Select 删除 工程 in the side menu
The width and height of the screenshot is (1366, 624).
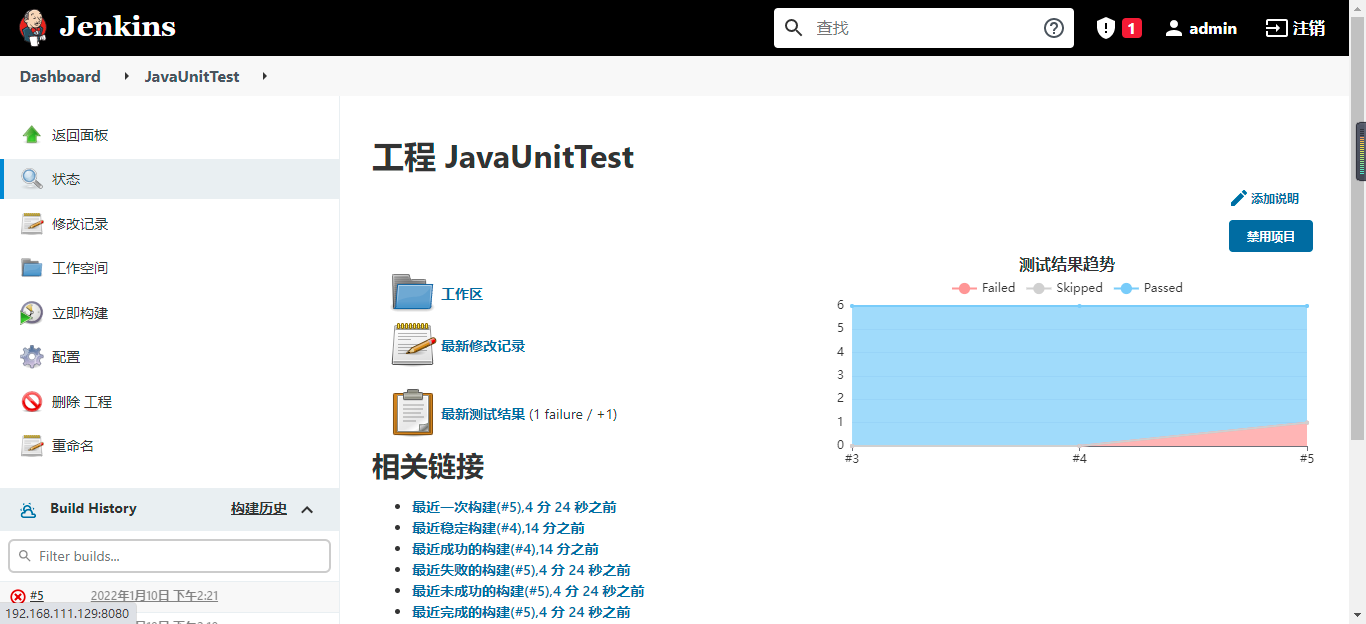[82, 402]
